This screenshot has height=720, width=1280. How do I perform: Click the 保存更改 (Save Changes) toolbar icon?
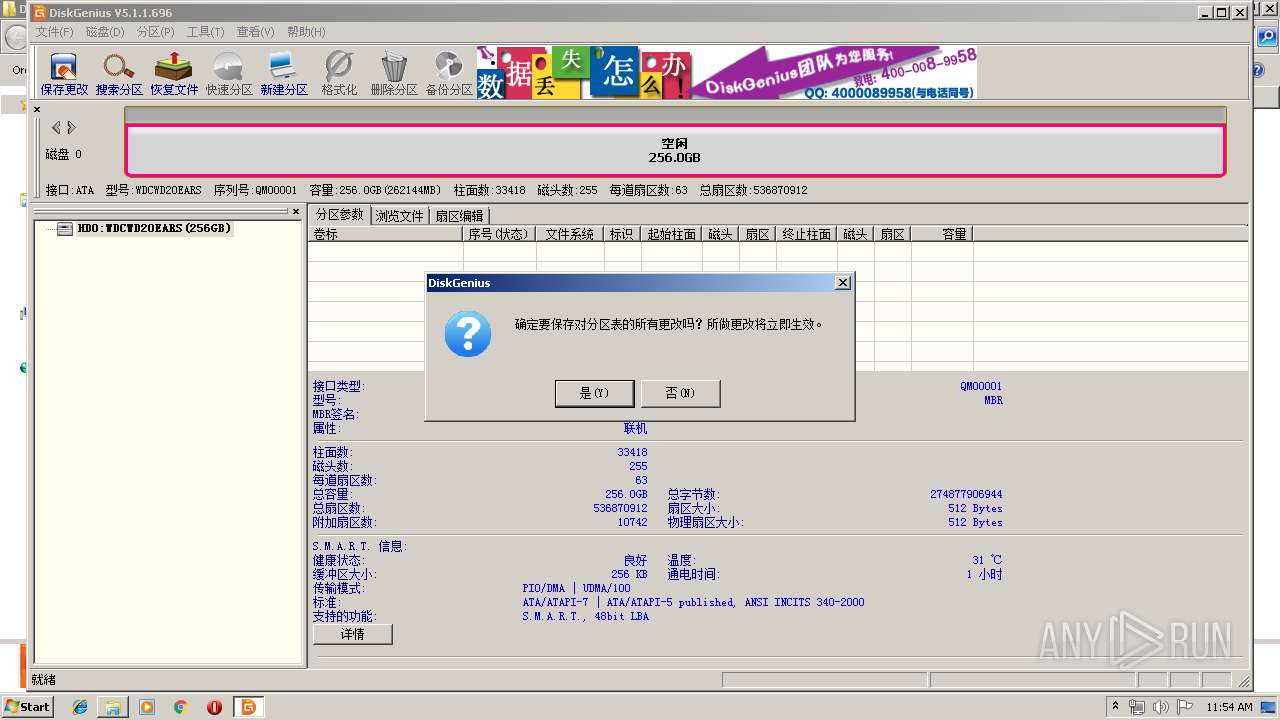coord(64,73)
